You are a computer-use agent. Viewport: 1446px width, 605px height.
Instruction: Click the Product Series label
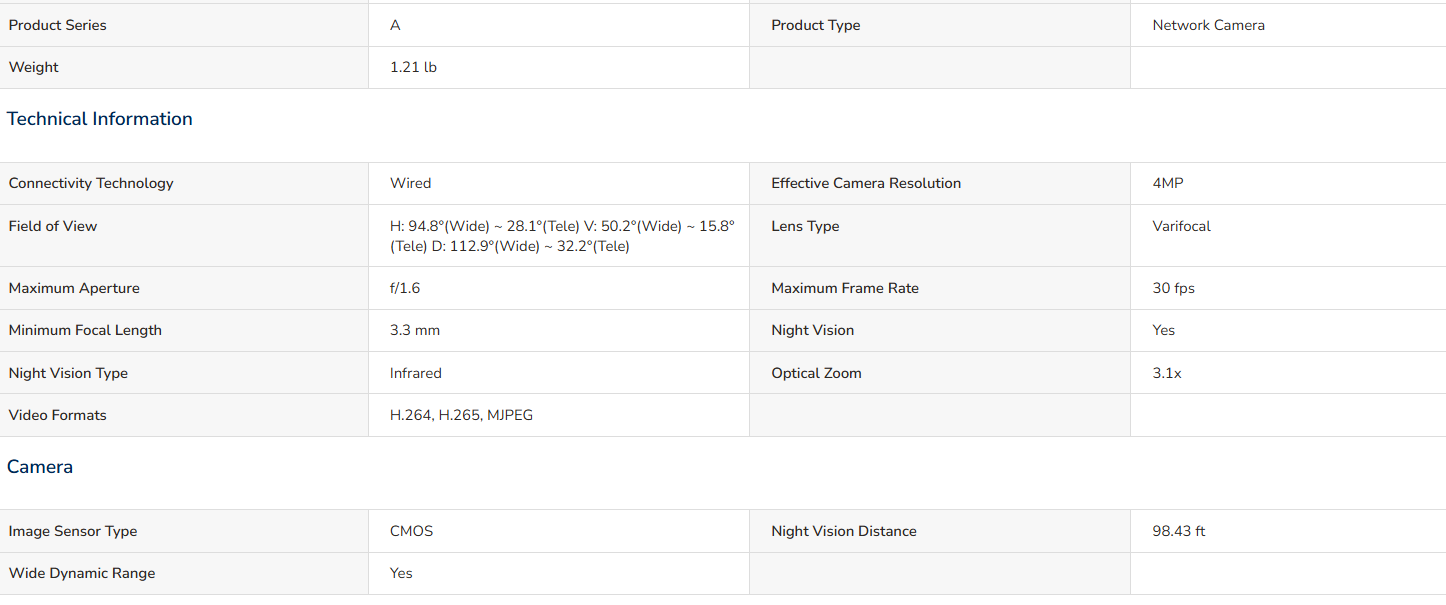click(x=58, y=25)
